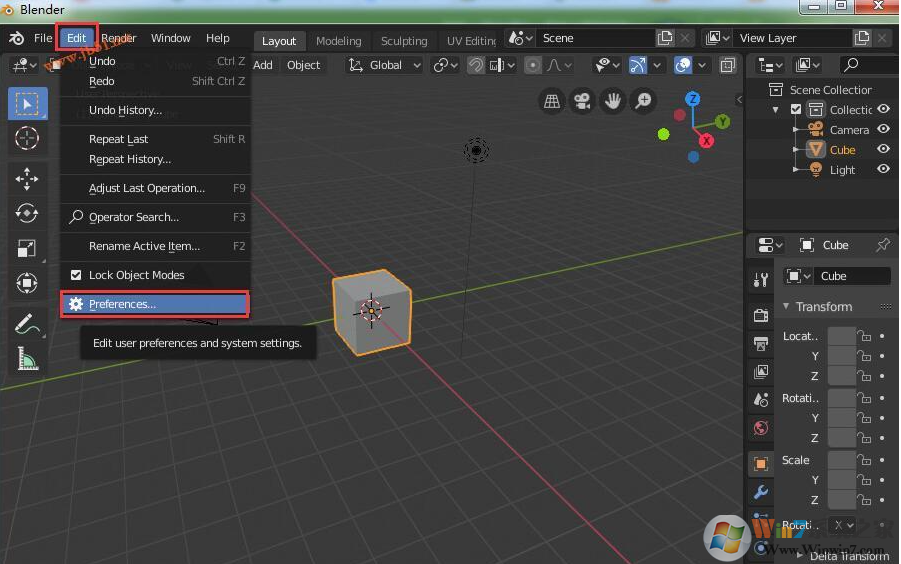
Task: Click the Add button in viewport header
Action: click(x=262, y=65)
